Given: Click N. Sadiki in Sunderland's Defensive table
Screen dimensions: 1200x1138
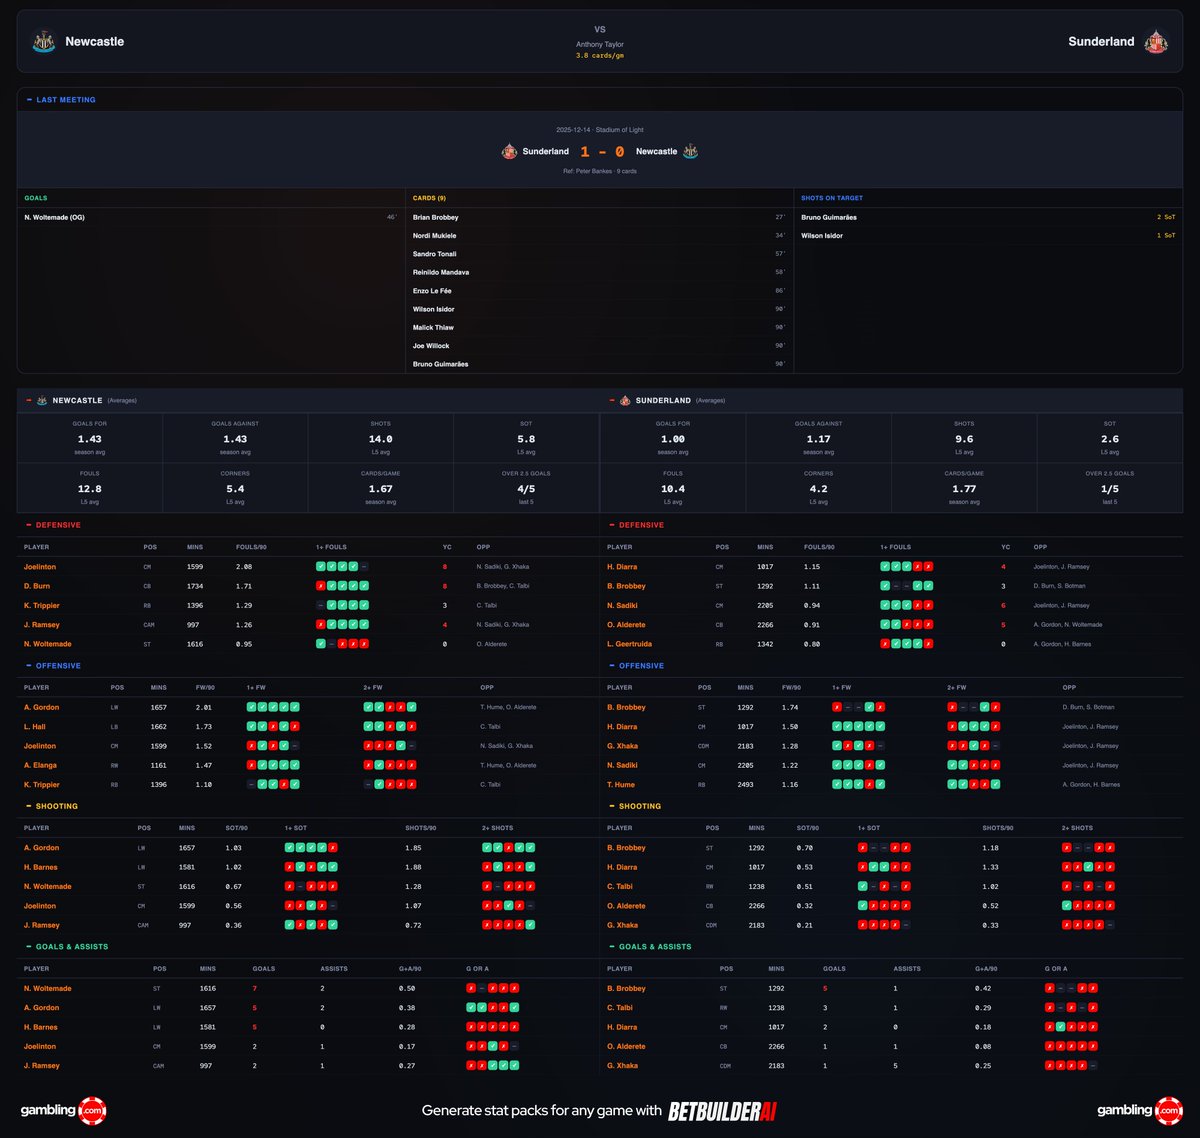Looking at the screenshot, I should point(623,605).
